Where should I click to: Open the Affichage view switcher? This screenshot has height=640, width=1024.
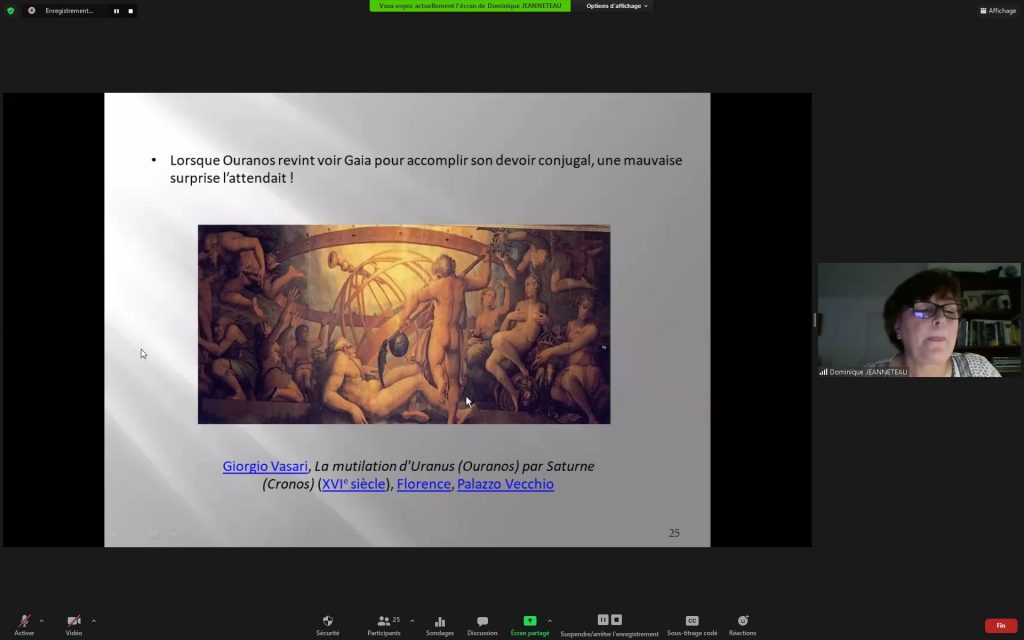(998, 10)
